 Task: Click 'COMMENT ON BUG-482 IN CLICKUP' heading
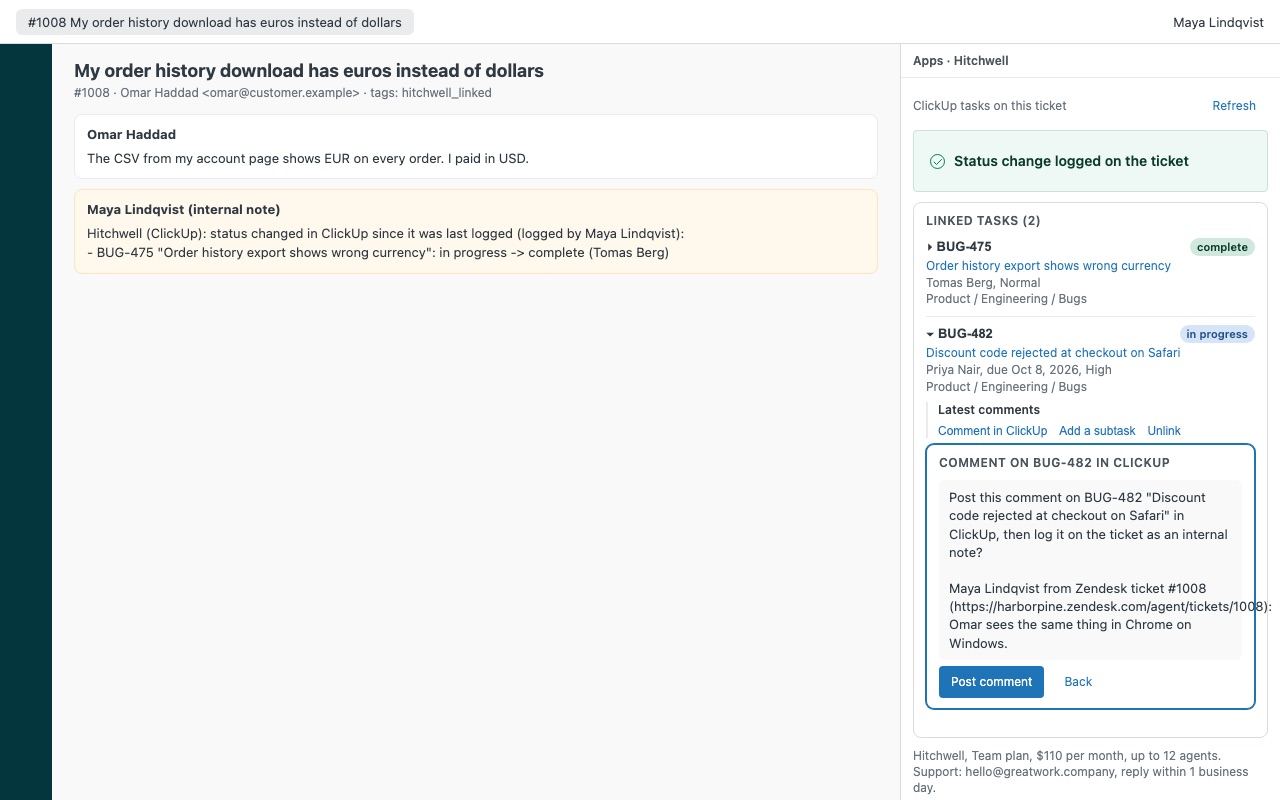(1054, 463)
